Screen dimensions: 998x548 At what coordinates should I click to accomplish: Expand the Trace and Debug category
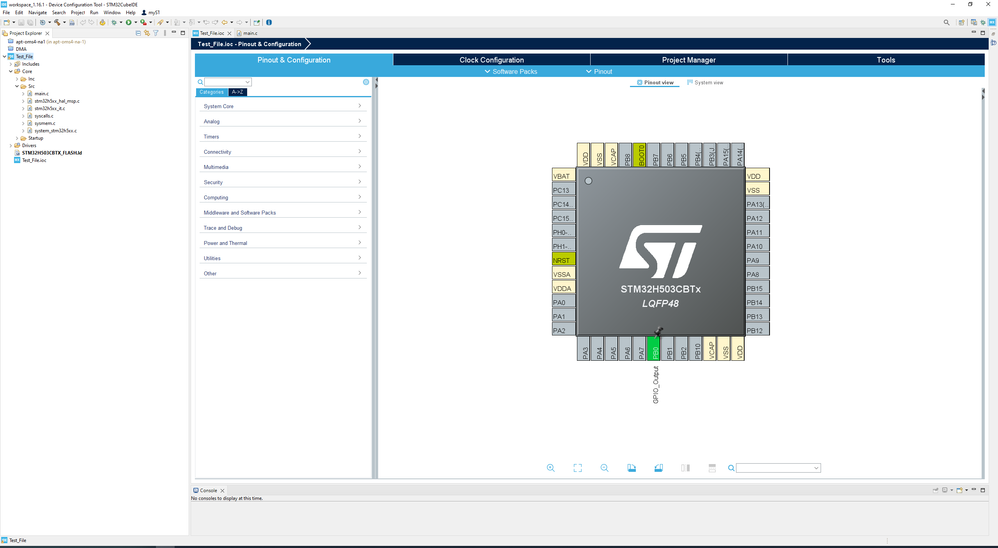pyautogui.click(x=283, y=228)
